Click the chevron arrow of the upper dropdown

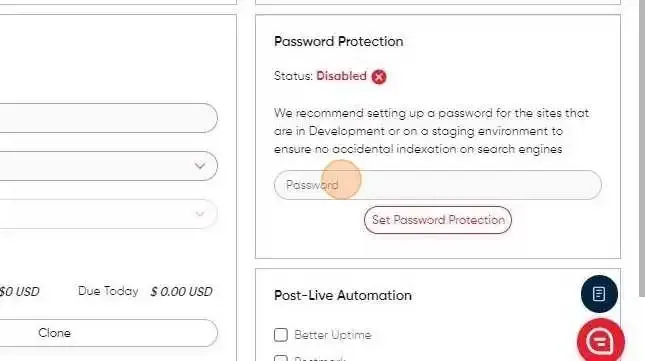(200, 166)
